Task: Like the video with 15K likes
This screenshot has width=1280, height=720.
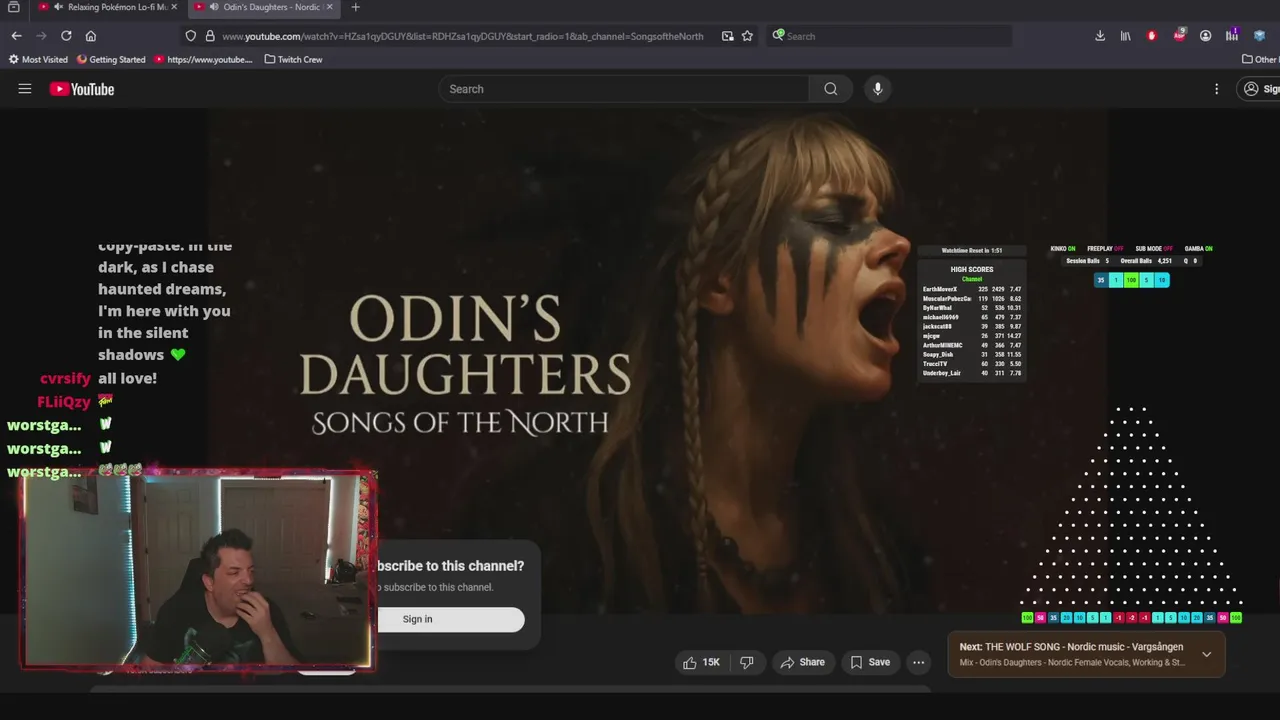Action: 701,662
